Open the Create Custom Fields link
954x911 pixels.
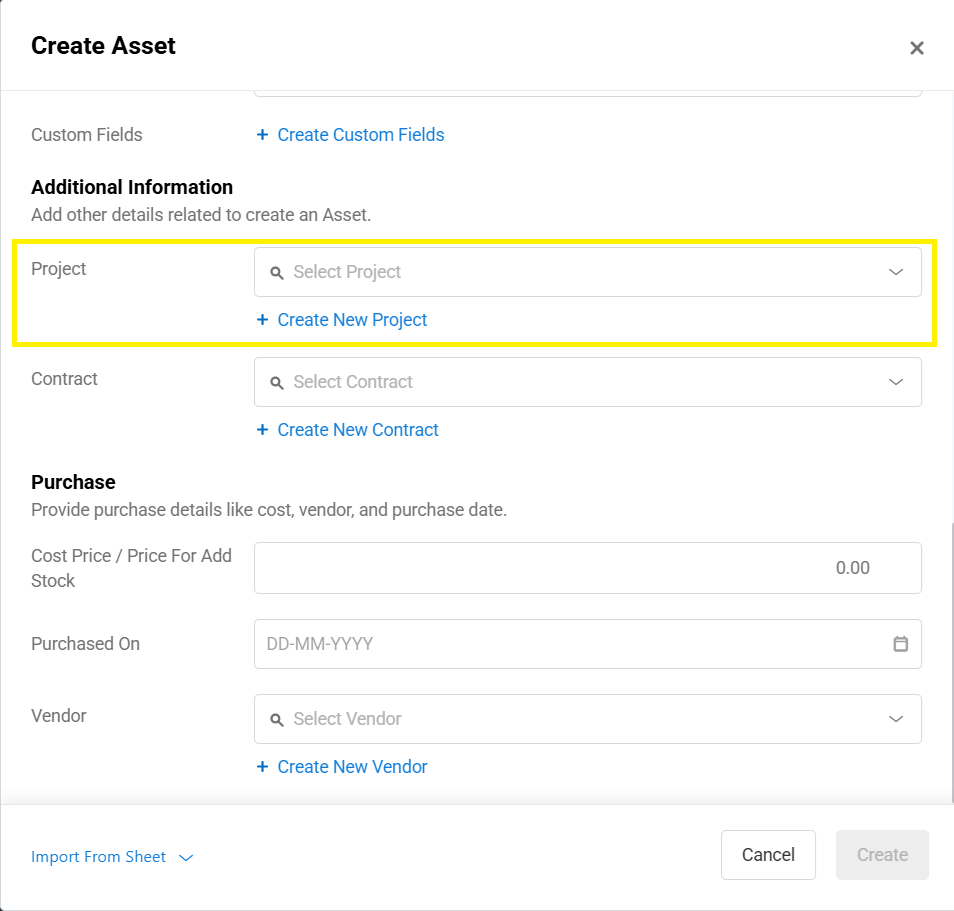[361, 134]
